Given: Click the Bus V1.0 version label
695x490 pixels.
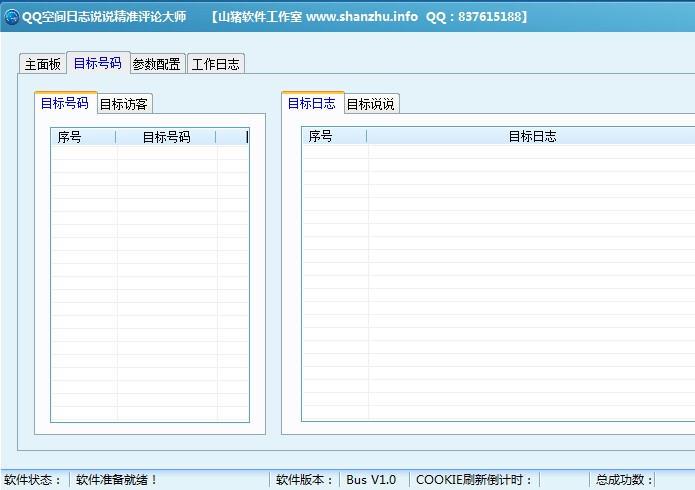Looking at the screenshot, I should 371,480.
